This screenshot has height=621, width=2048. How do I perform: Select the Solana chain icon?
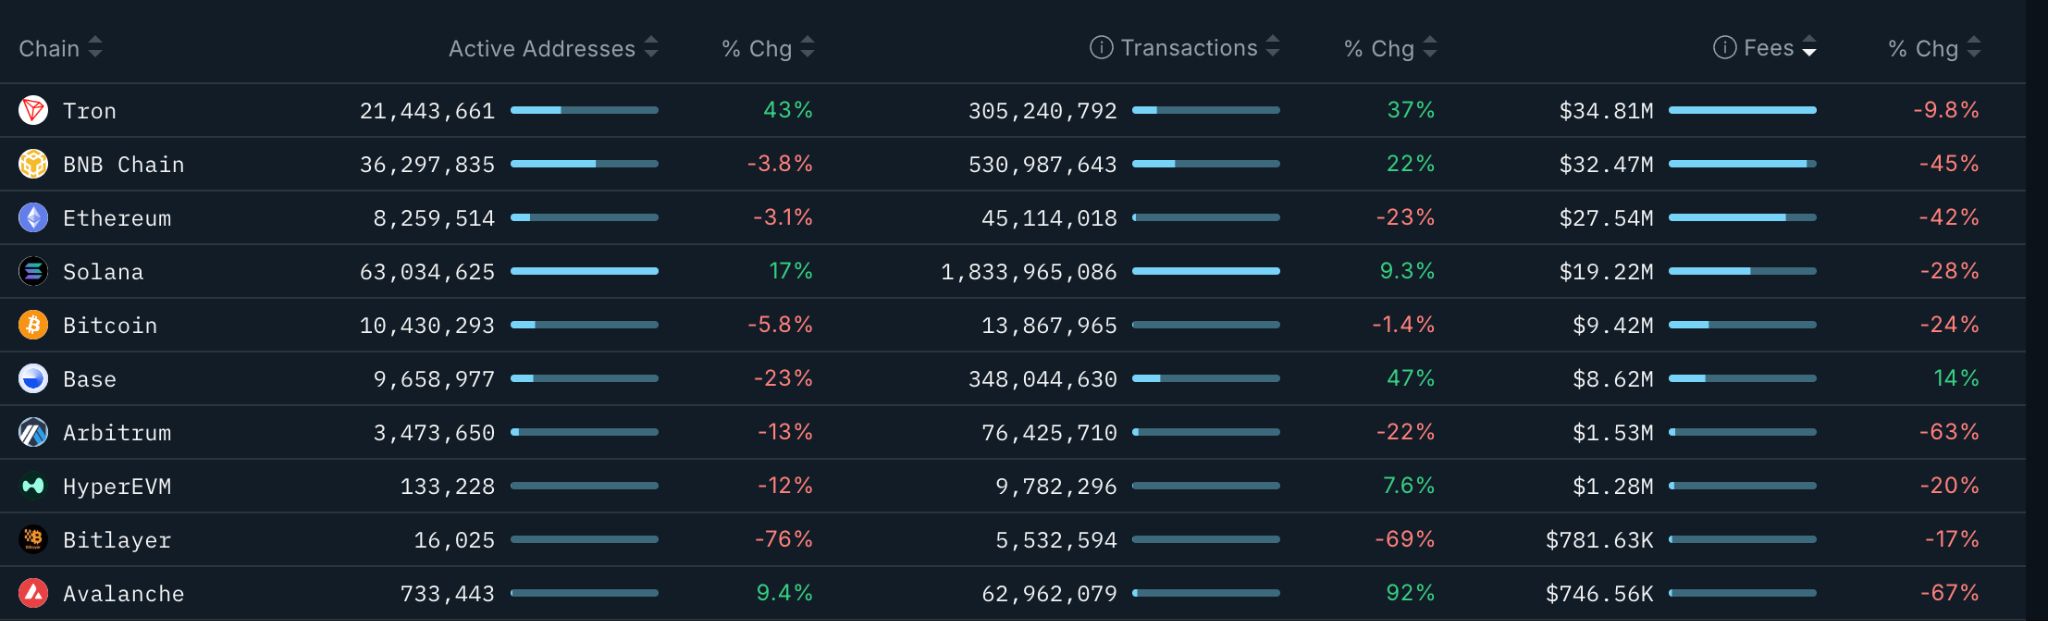coord(34,271)
